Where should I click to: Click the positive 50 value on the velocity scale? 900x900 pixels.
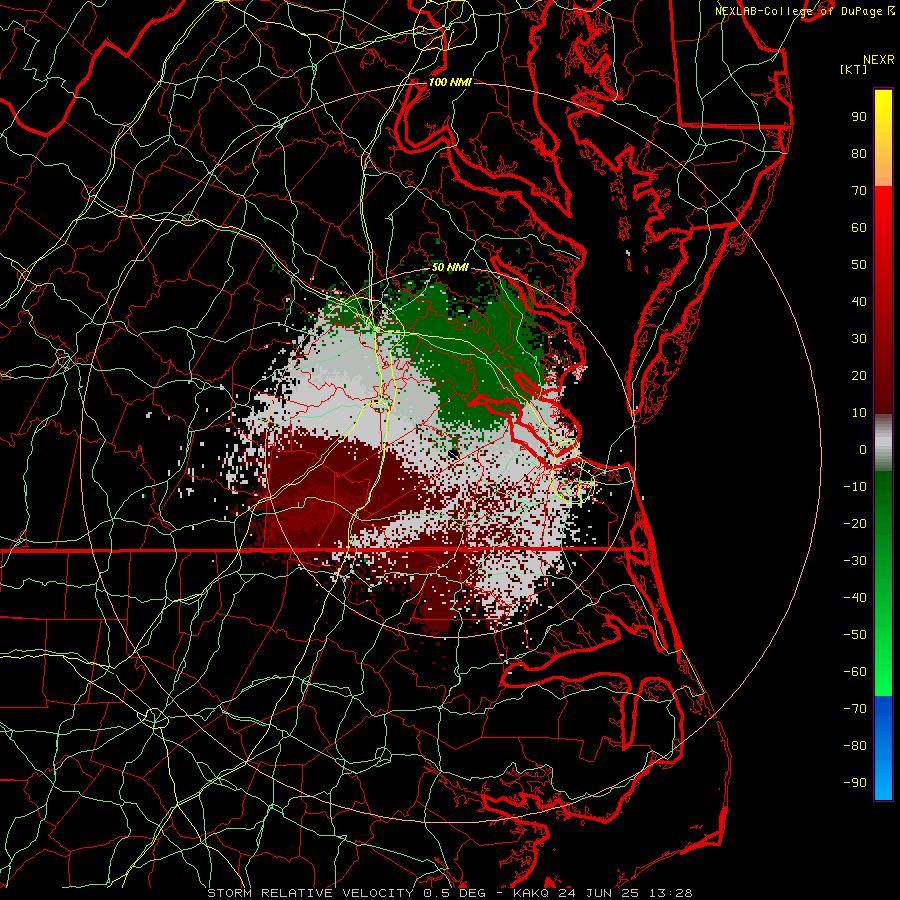[859, 265]
